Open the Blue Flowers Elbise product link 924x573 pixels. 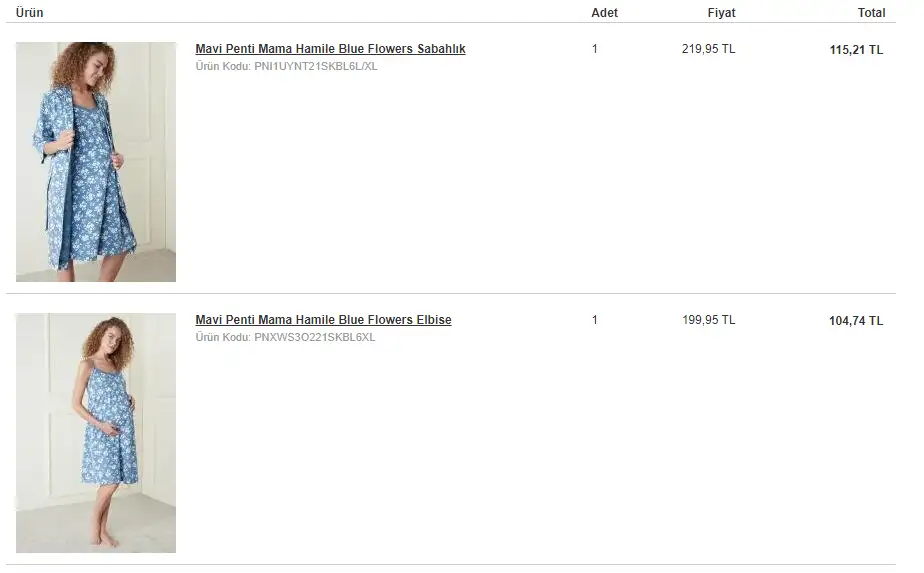pyautogui.click(x=323, y=320)
